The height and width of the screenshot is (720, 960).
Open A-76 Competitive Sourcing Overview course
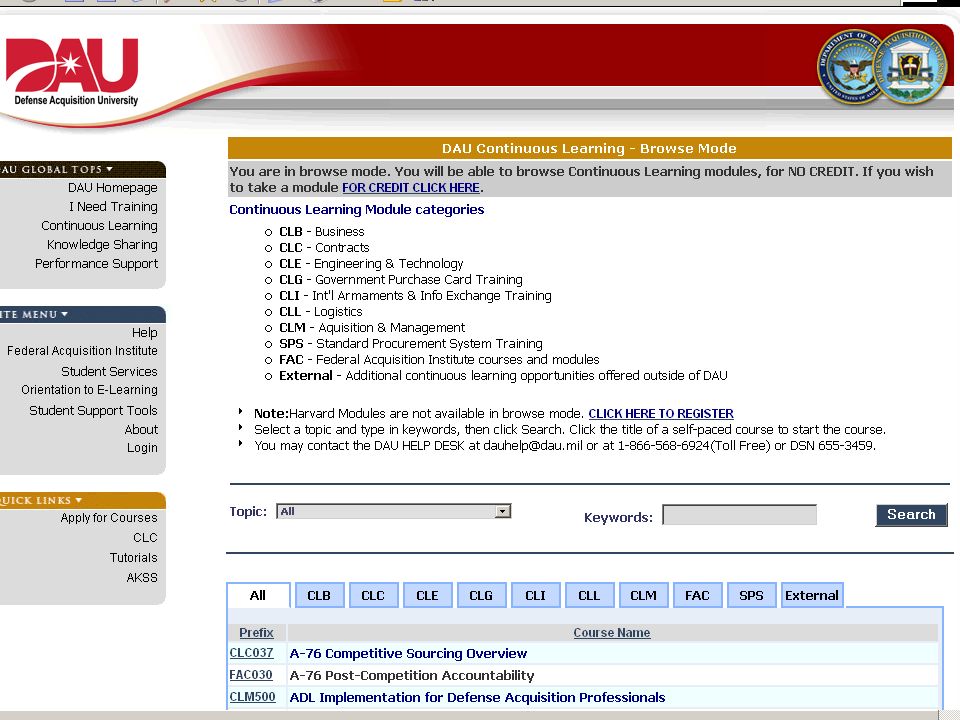[x=408, y=654]
